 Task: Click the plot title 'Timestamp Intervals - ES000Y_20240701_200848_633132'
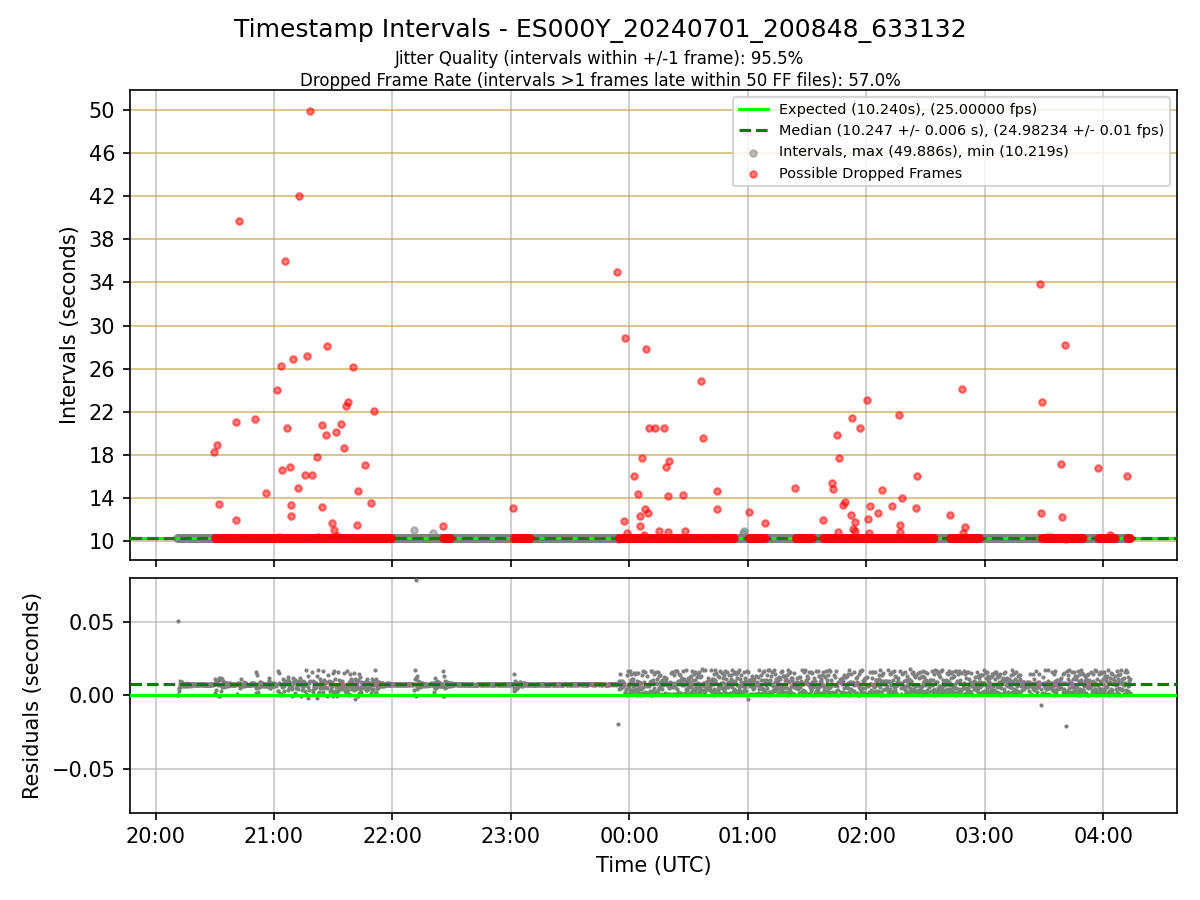click(x=600, y=29)
